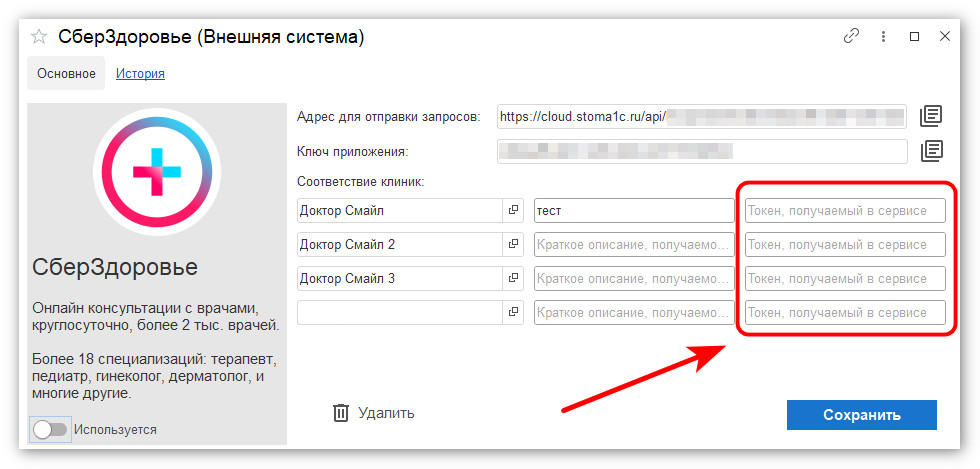Click the token field in the empty row
This screenshot has width=980, height=469.
tap(845, 312)
